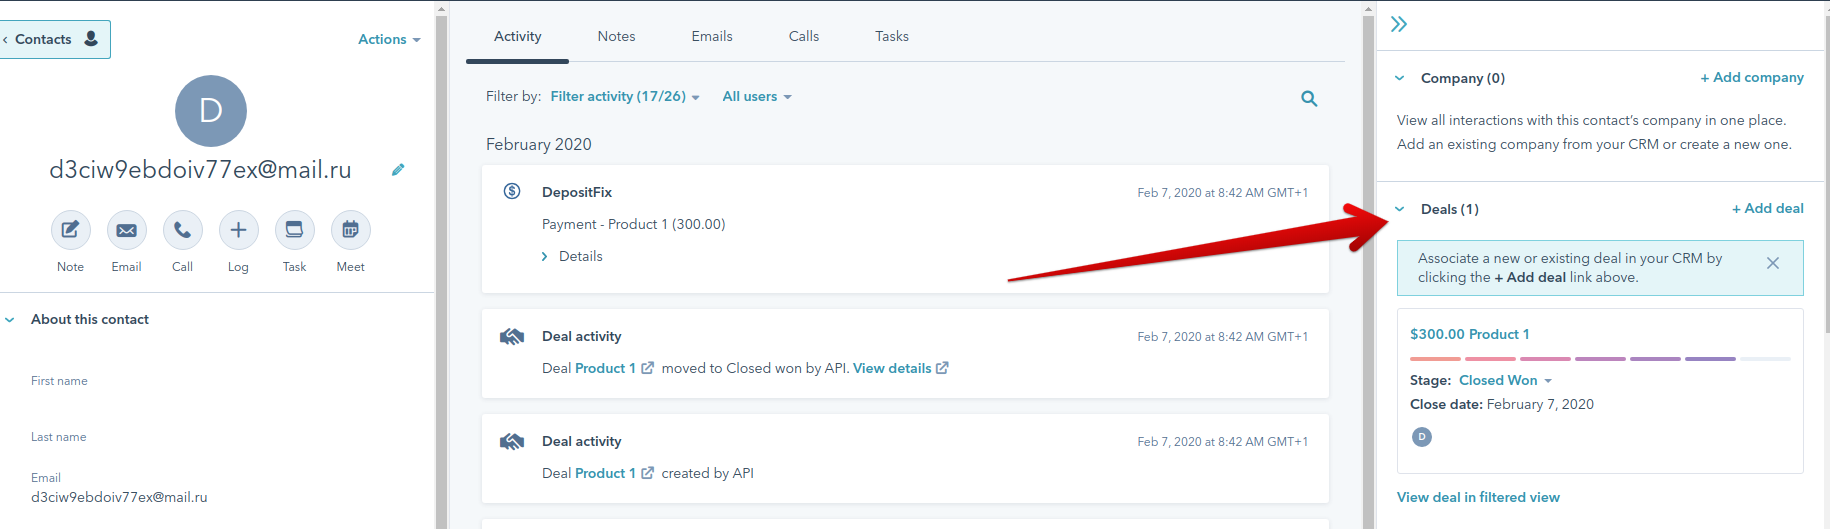The height and width of the screenshot is (529, 1830).
Task: Compose an Email with envelope icon
Action: (x=127, y=230)
